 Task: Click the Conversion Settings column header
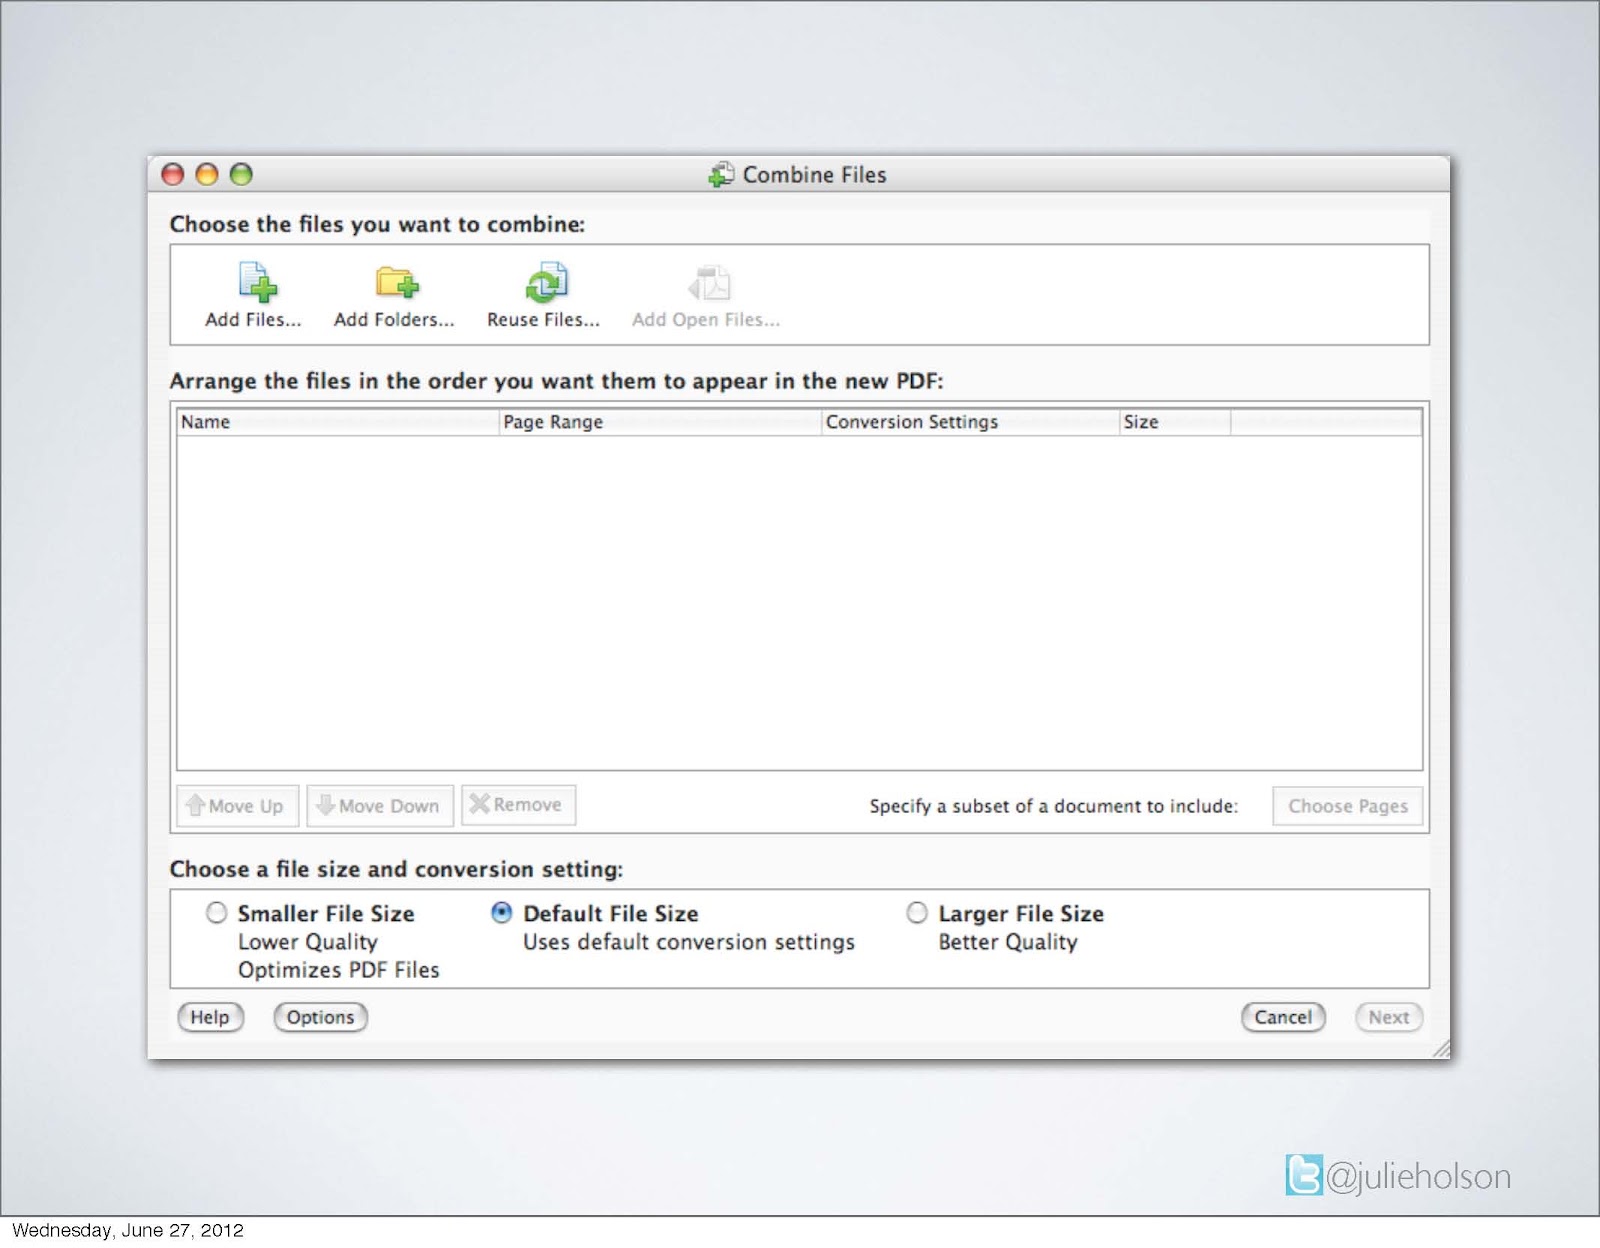coord(970,422)
